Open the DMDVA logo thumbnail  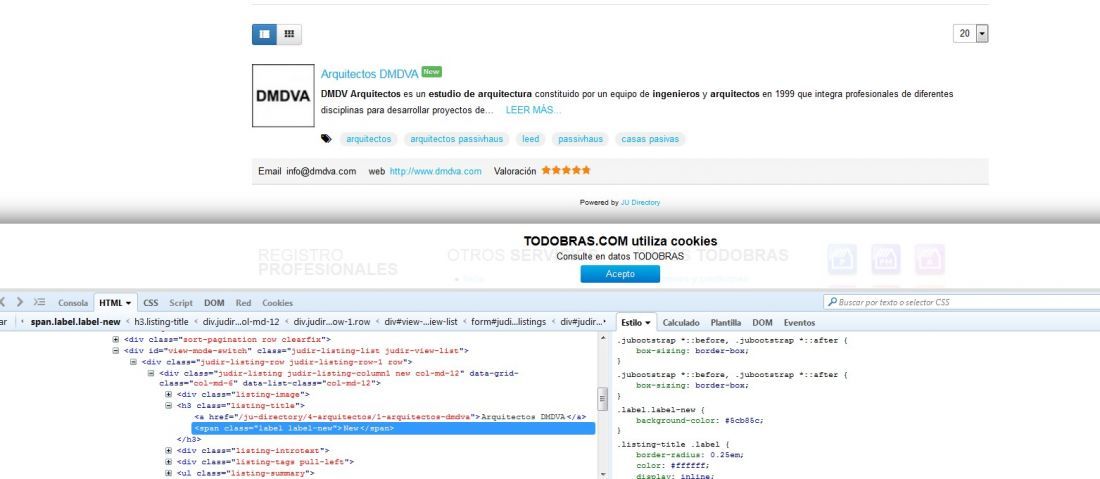pos(283,96)
